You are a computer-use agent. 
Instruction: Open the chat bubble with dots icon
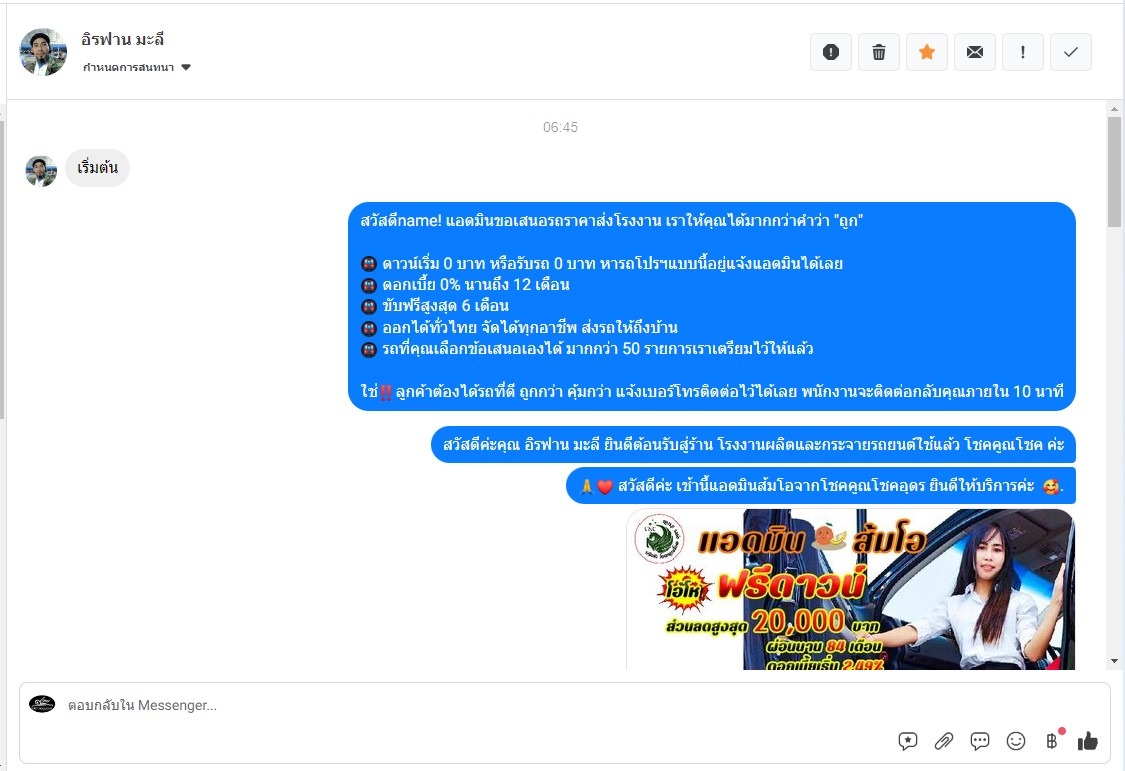coord(980,741)
